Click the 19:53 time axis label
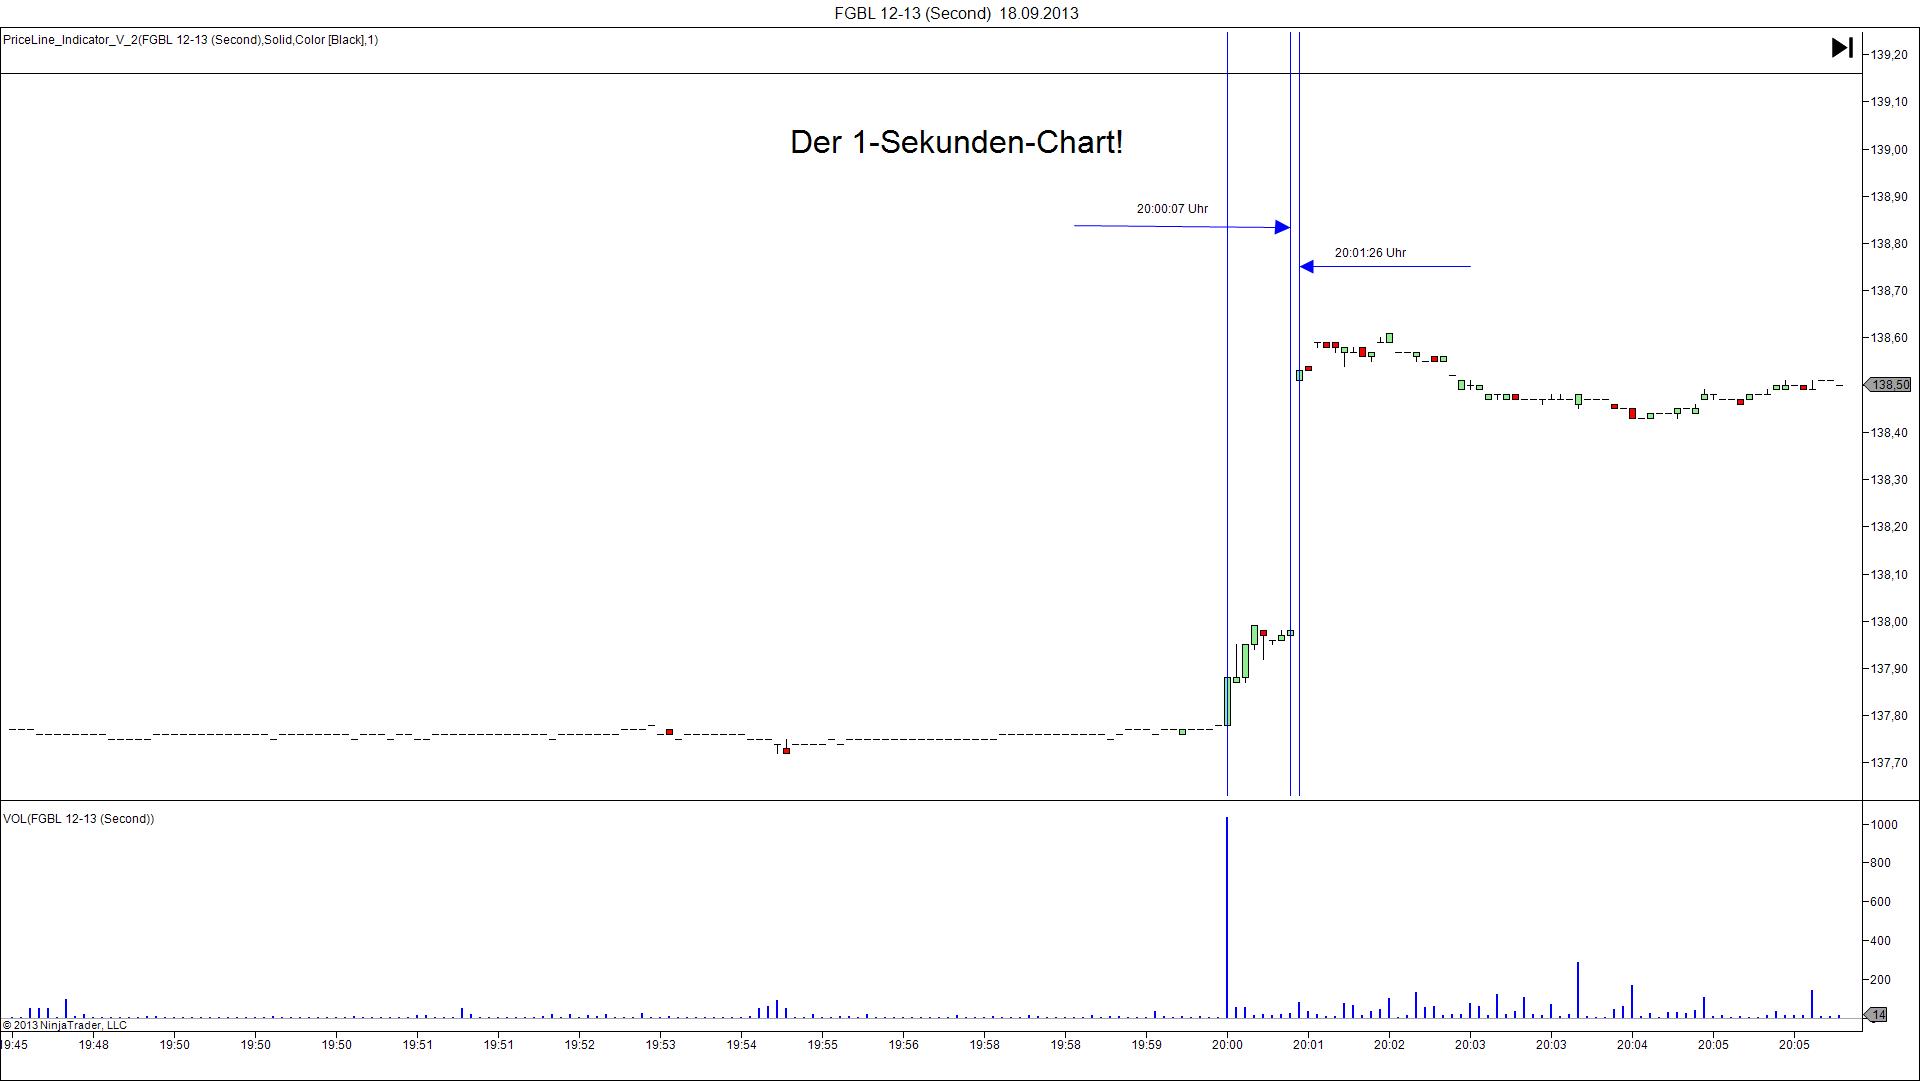The image size is (1920, 1081). 660,1045
